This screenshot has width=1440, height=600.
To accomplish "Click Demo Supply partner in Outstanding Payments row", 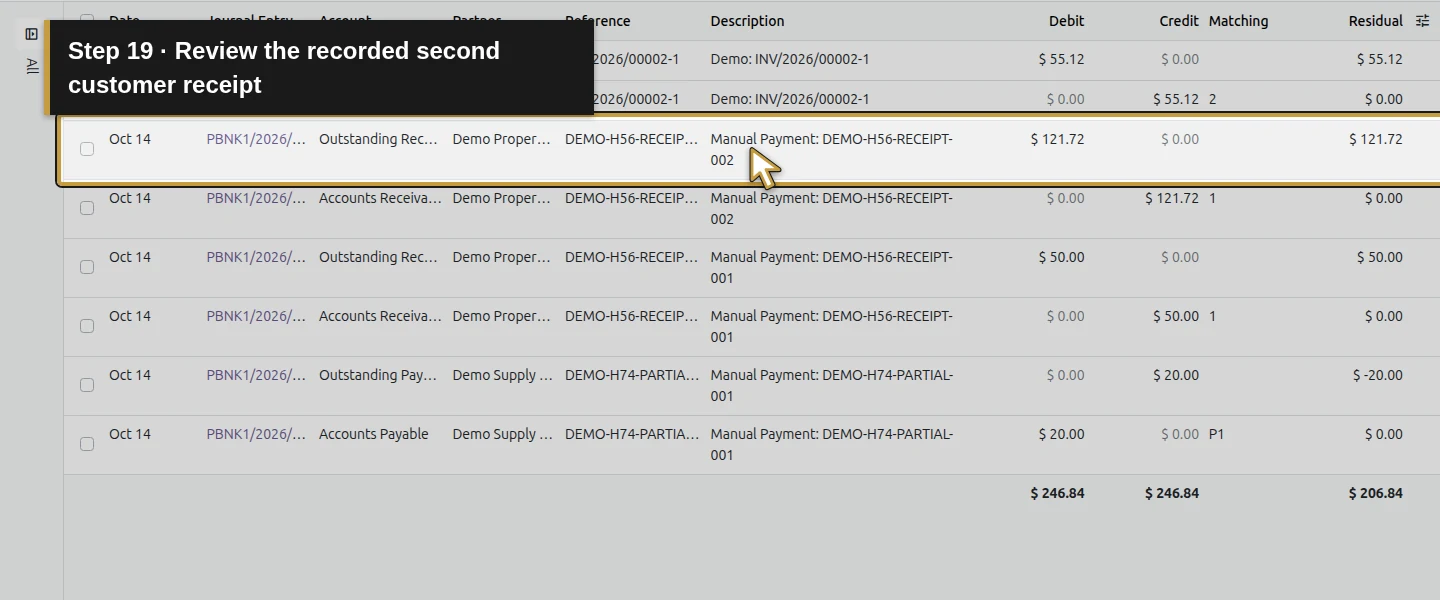I will click(x=502, y=375).
